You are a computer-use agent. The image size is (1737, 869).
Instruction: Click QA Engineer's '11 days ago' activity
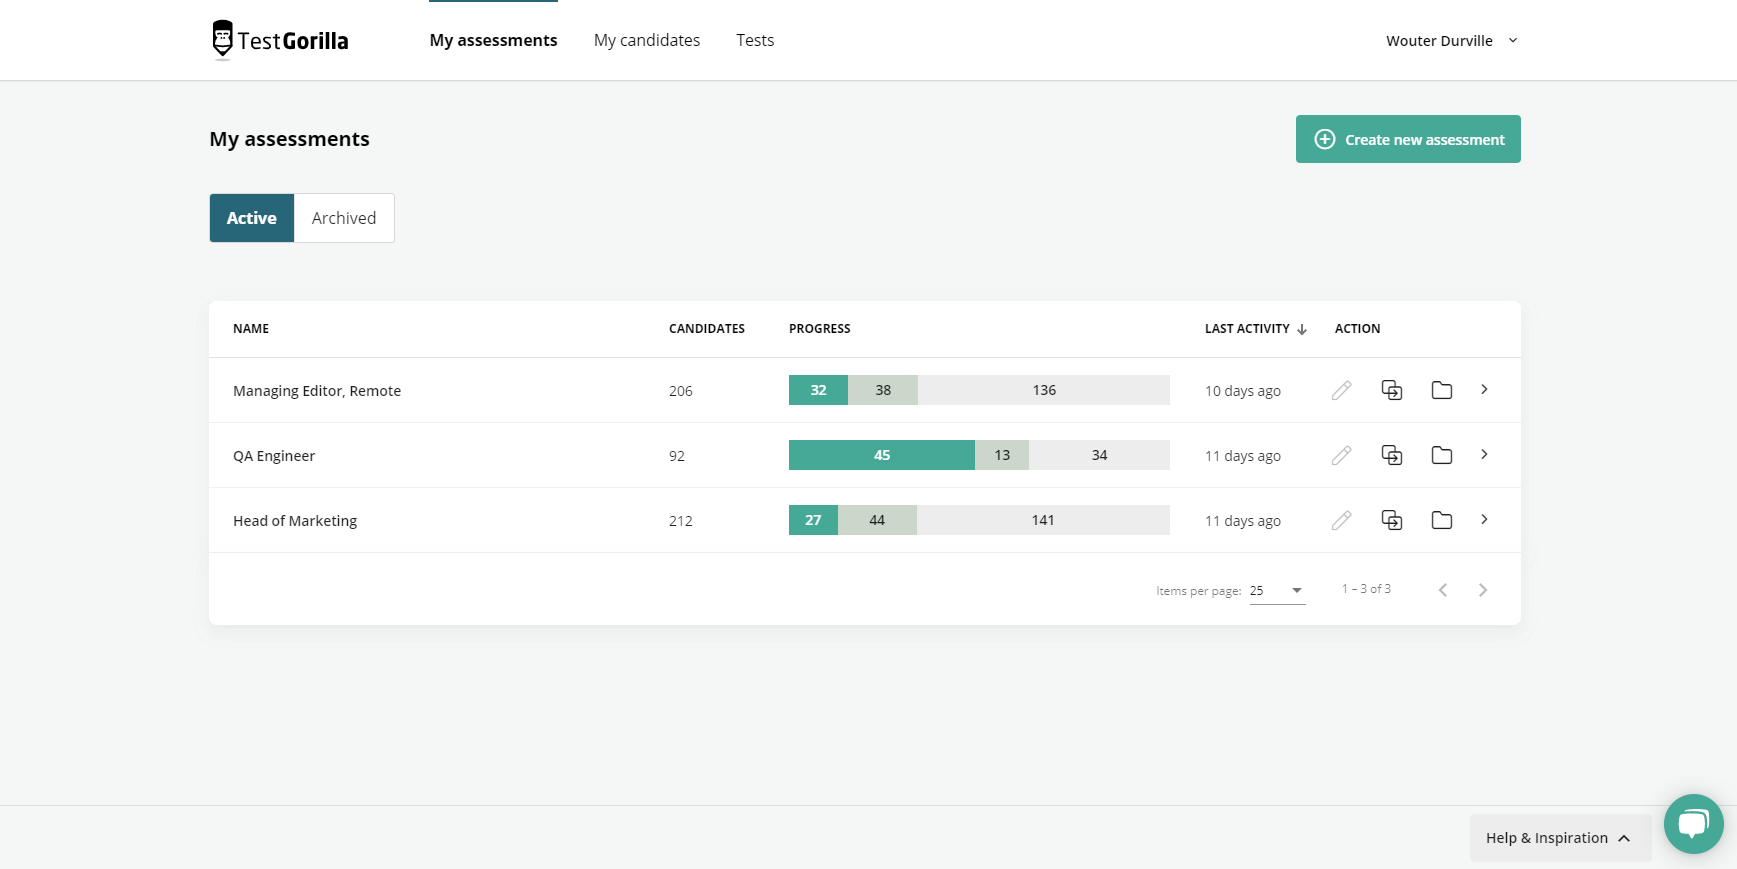[1243, 456]
